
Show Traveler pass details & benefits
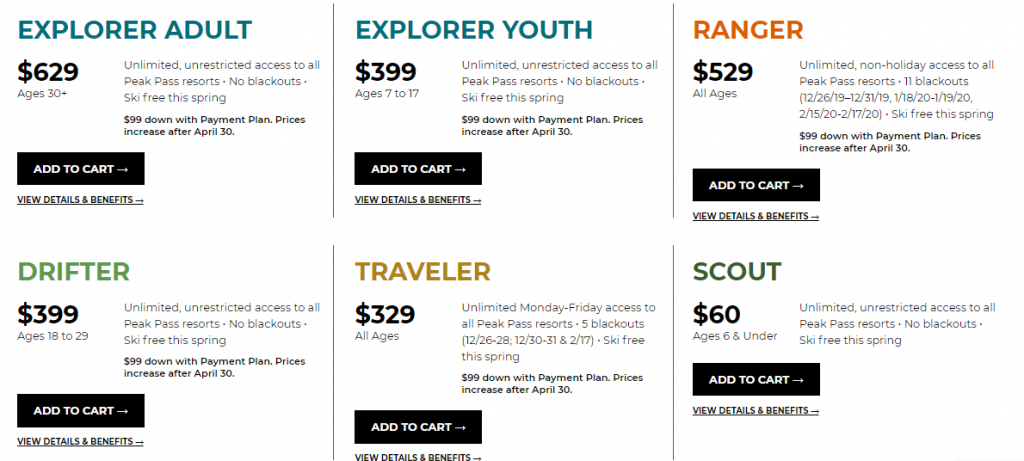coord(418,457)
